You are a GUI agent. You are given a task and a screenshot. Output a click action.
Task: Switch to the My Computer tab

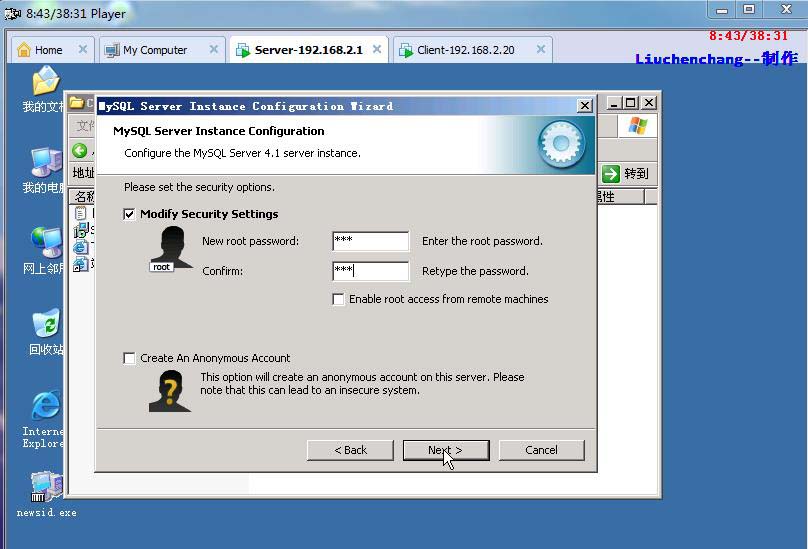pyautogui.click(x=162, y=50)
